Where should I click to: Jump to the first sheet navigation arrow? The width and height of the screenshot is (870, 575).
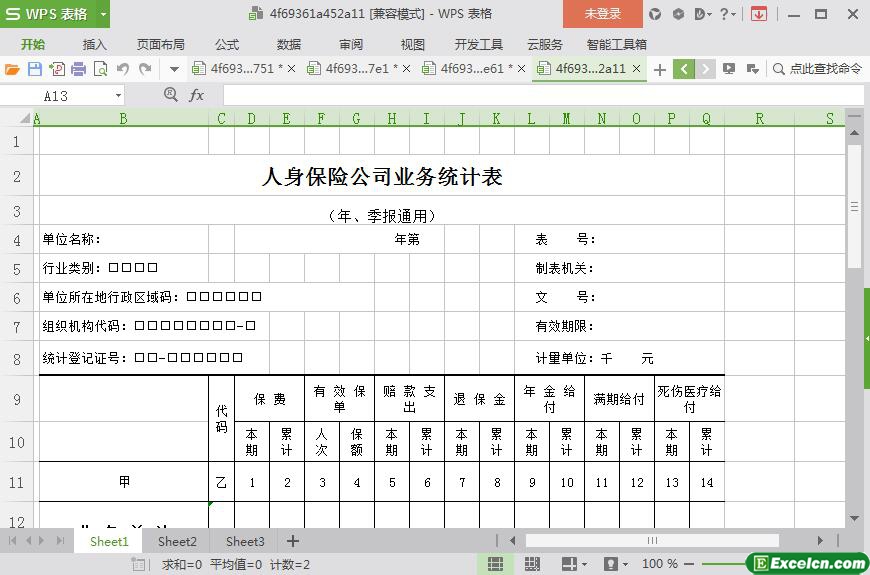click(x=12, y=541)
